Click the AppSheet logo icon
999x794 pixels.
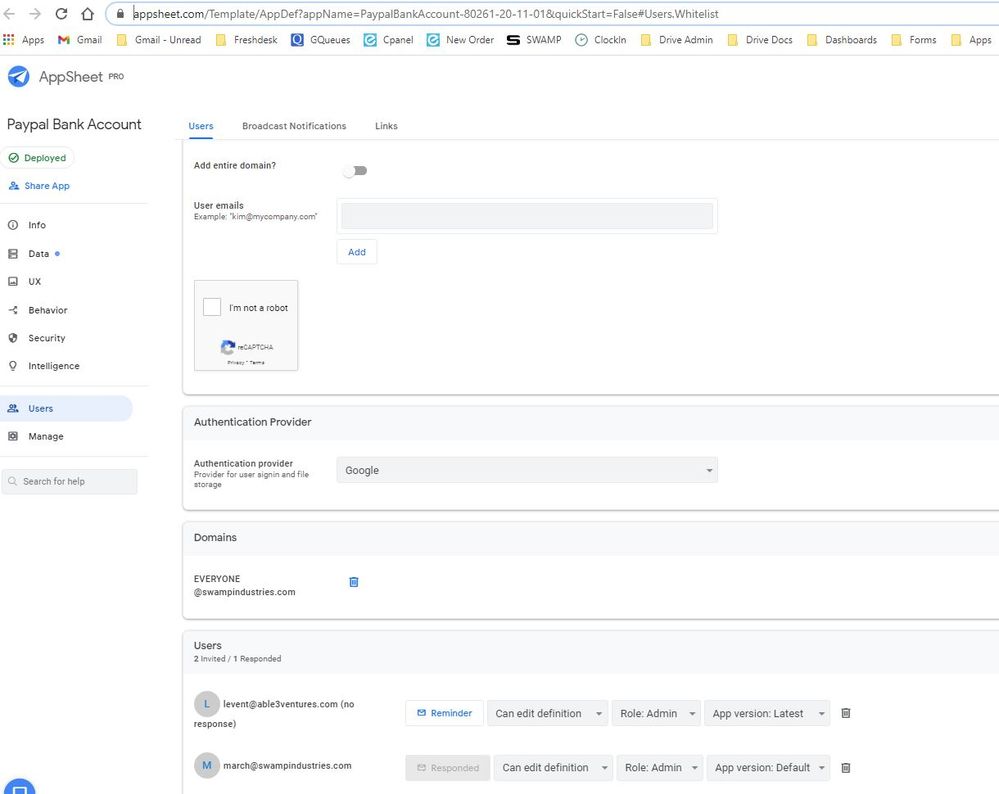(x=18, y=76)
